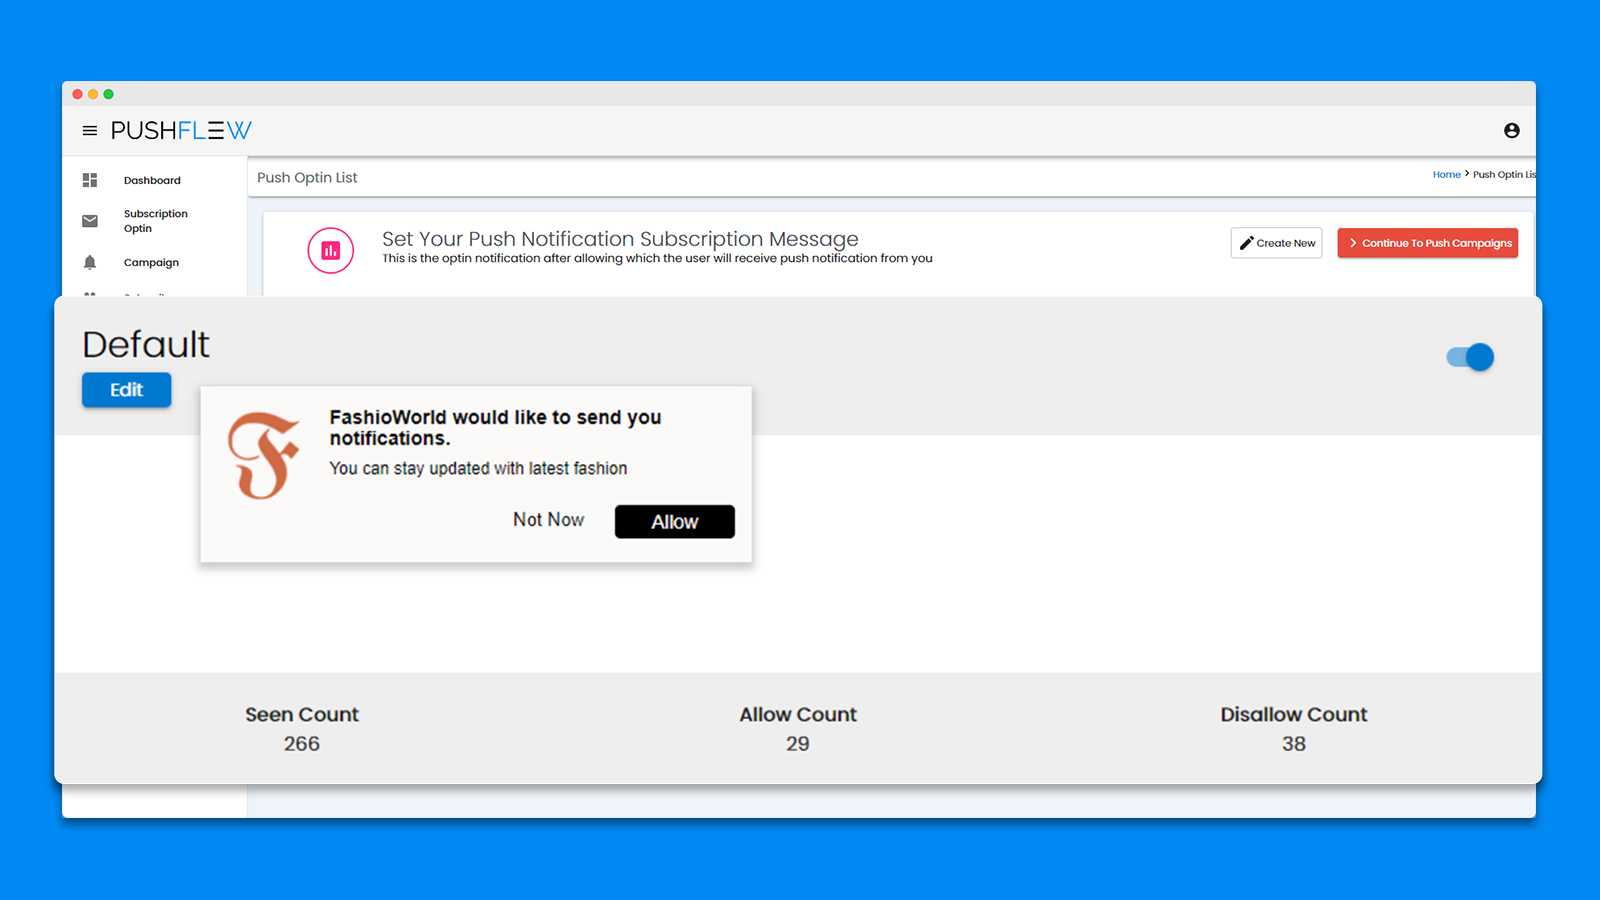Click the Campaign bell icon

[90, 262]
